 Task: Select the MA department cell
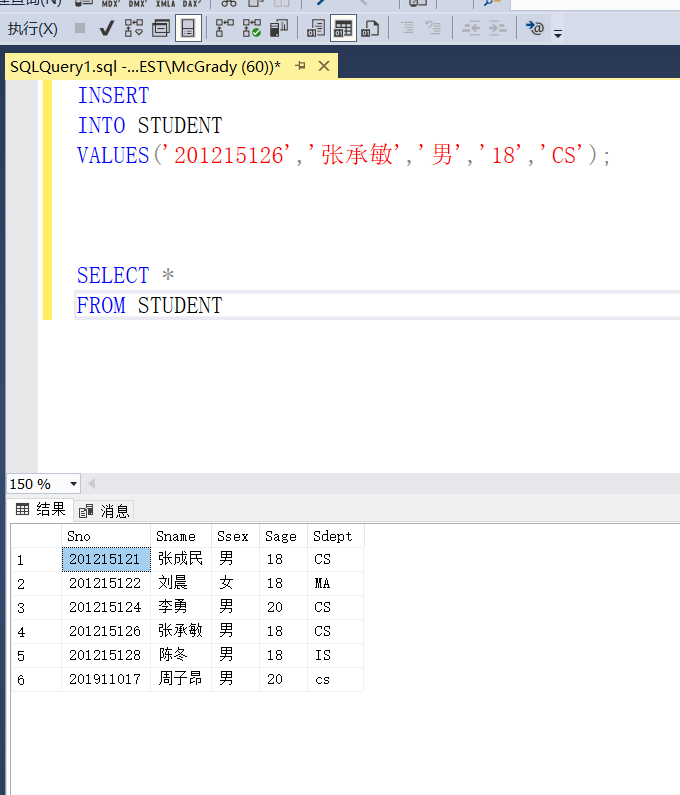point(336,583)
